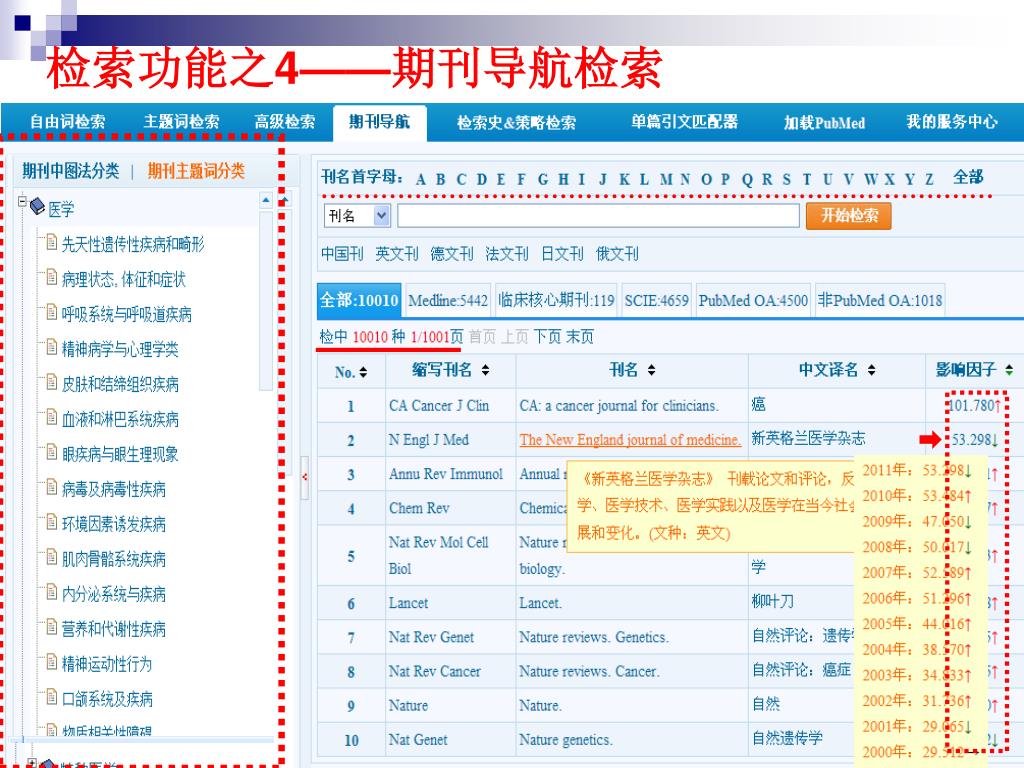Sort by 刊名 column arrows
The height and width of the screenshot is (768, 1024).
[651, 370]
